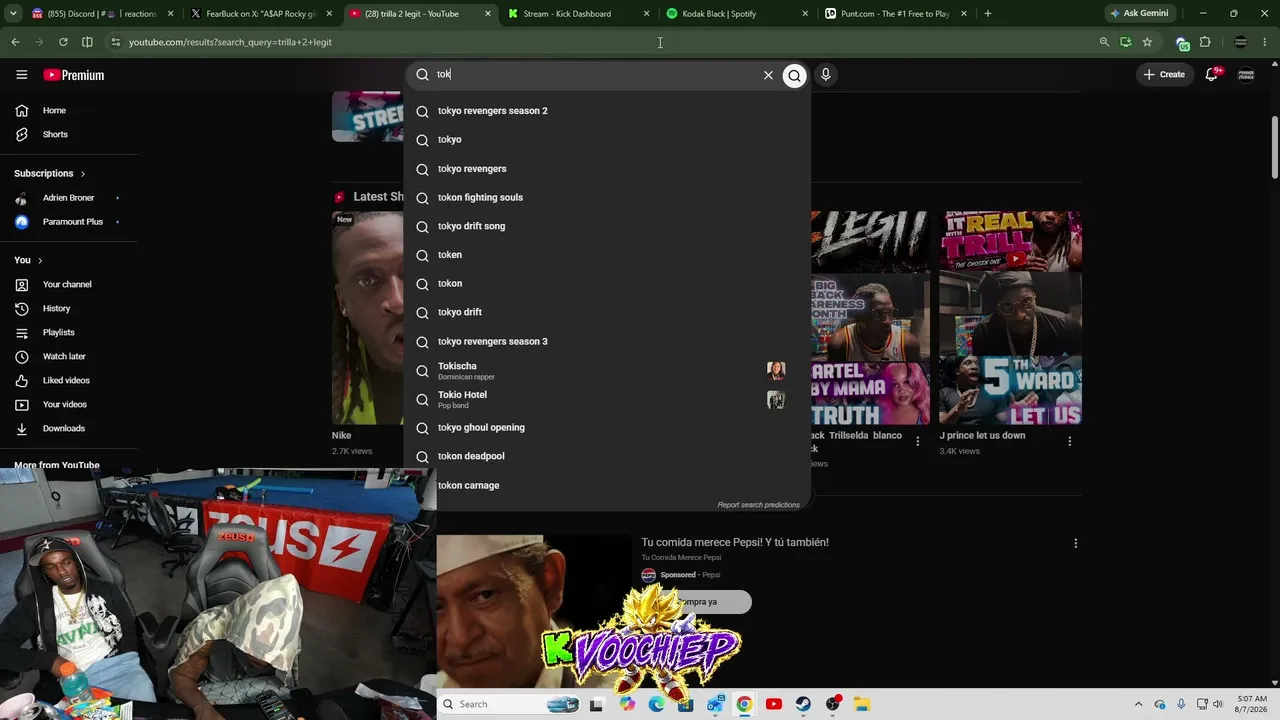Open a new browser tab
Screen dimensions: 1280x720
pyautogui.click(x=988, y=14)
